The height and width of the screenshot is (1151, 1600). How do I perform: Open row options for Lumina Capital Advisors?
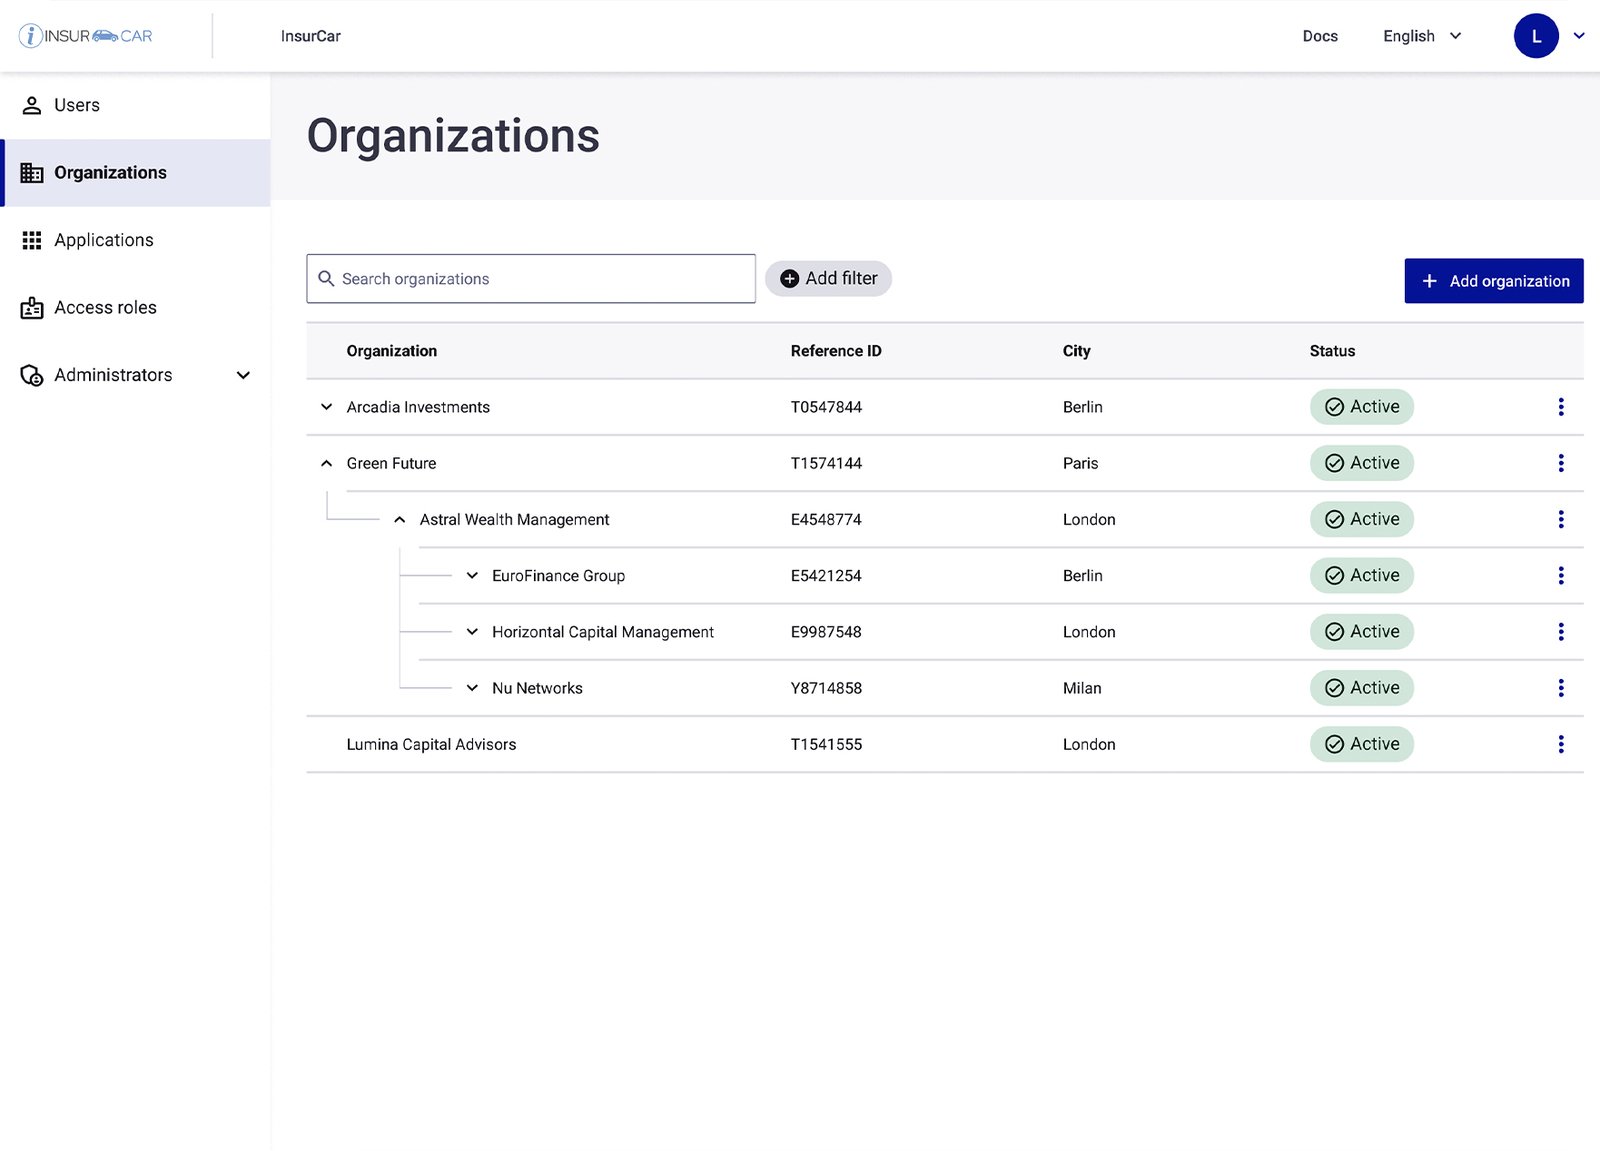[x=1560, y=744]
